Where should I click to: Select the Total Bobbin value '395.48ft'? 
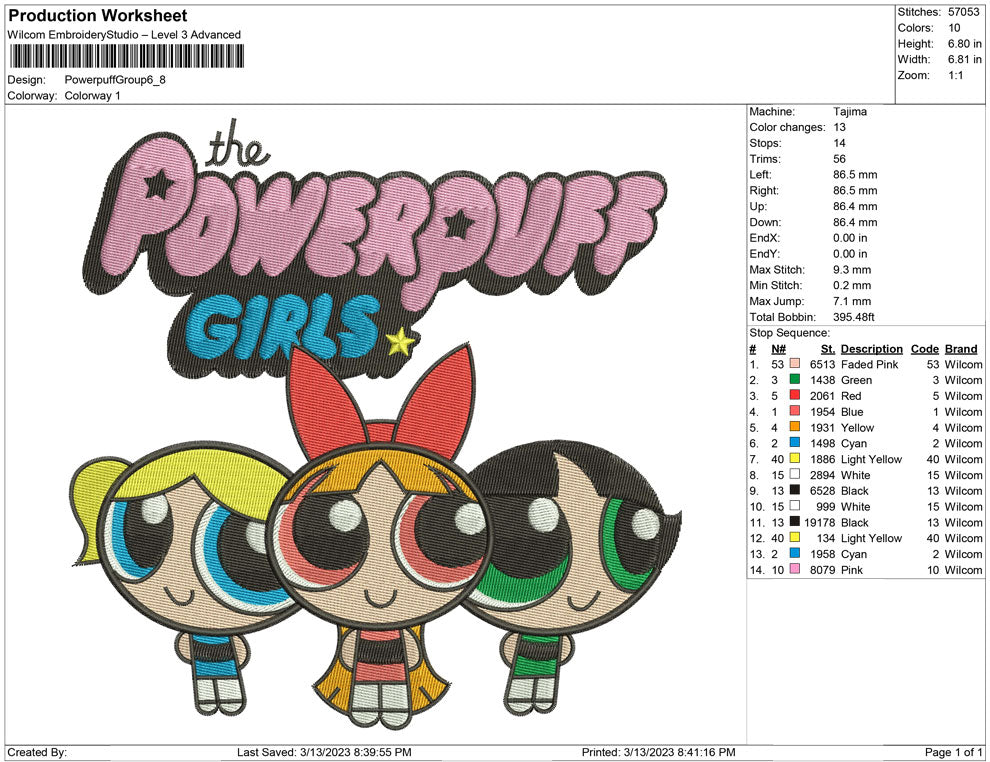point(854,317)
